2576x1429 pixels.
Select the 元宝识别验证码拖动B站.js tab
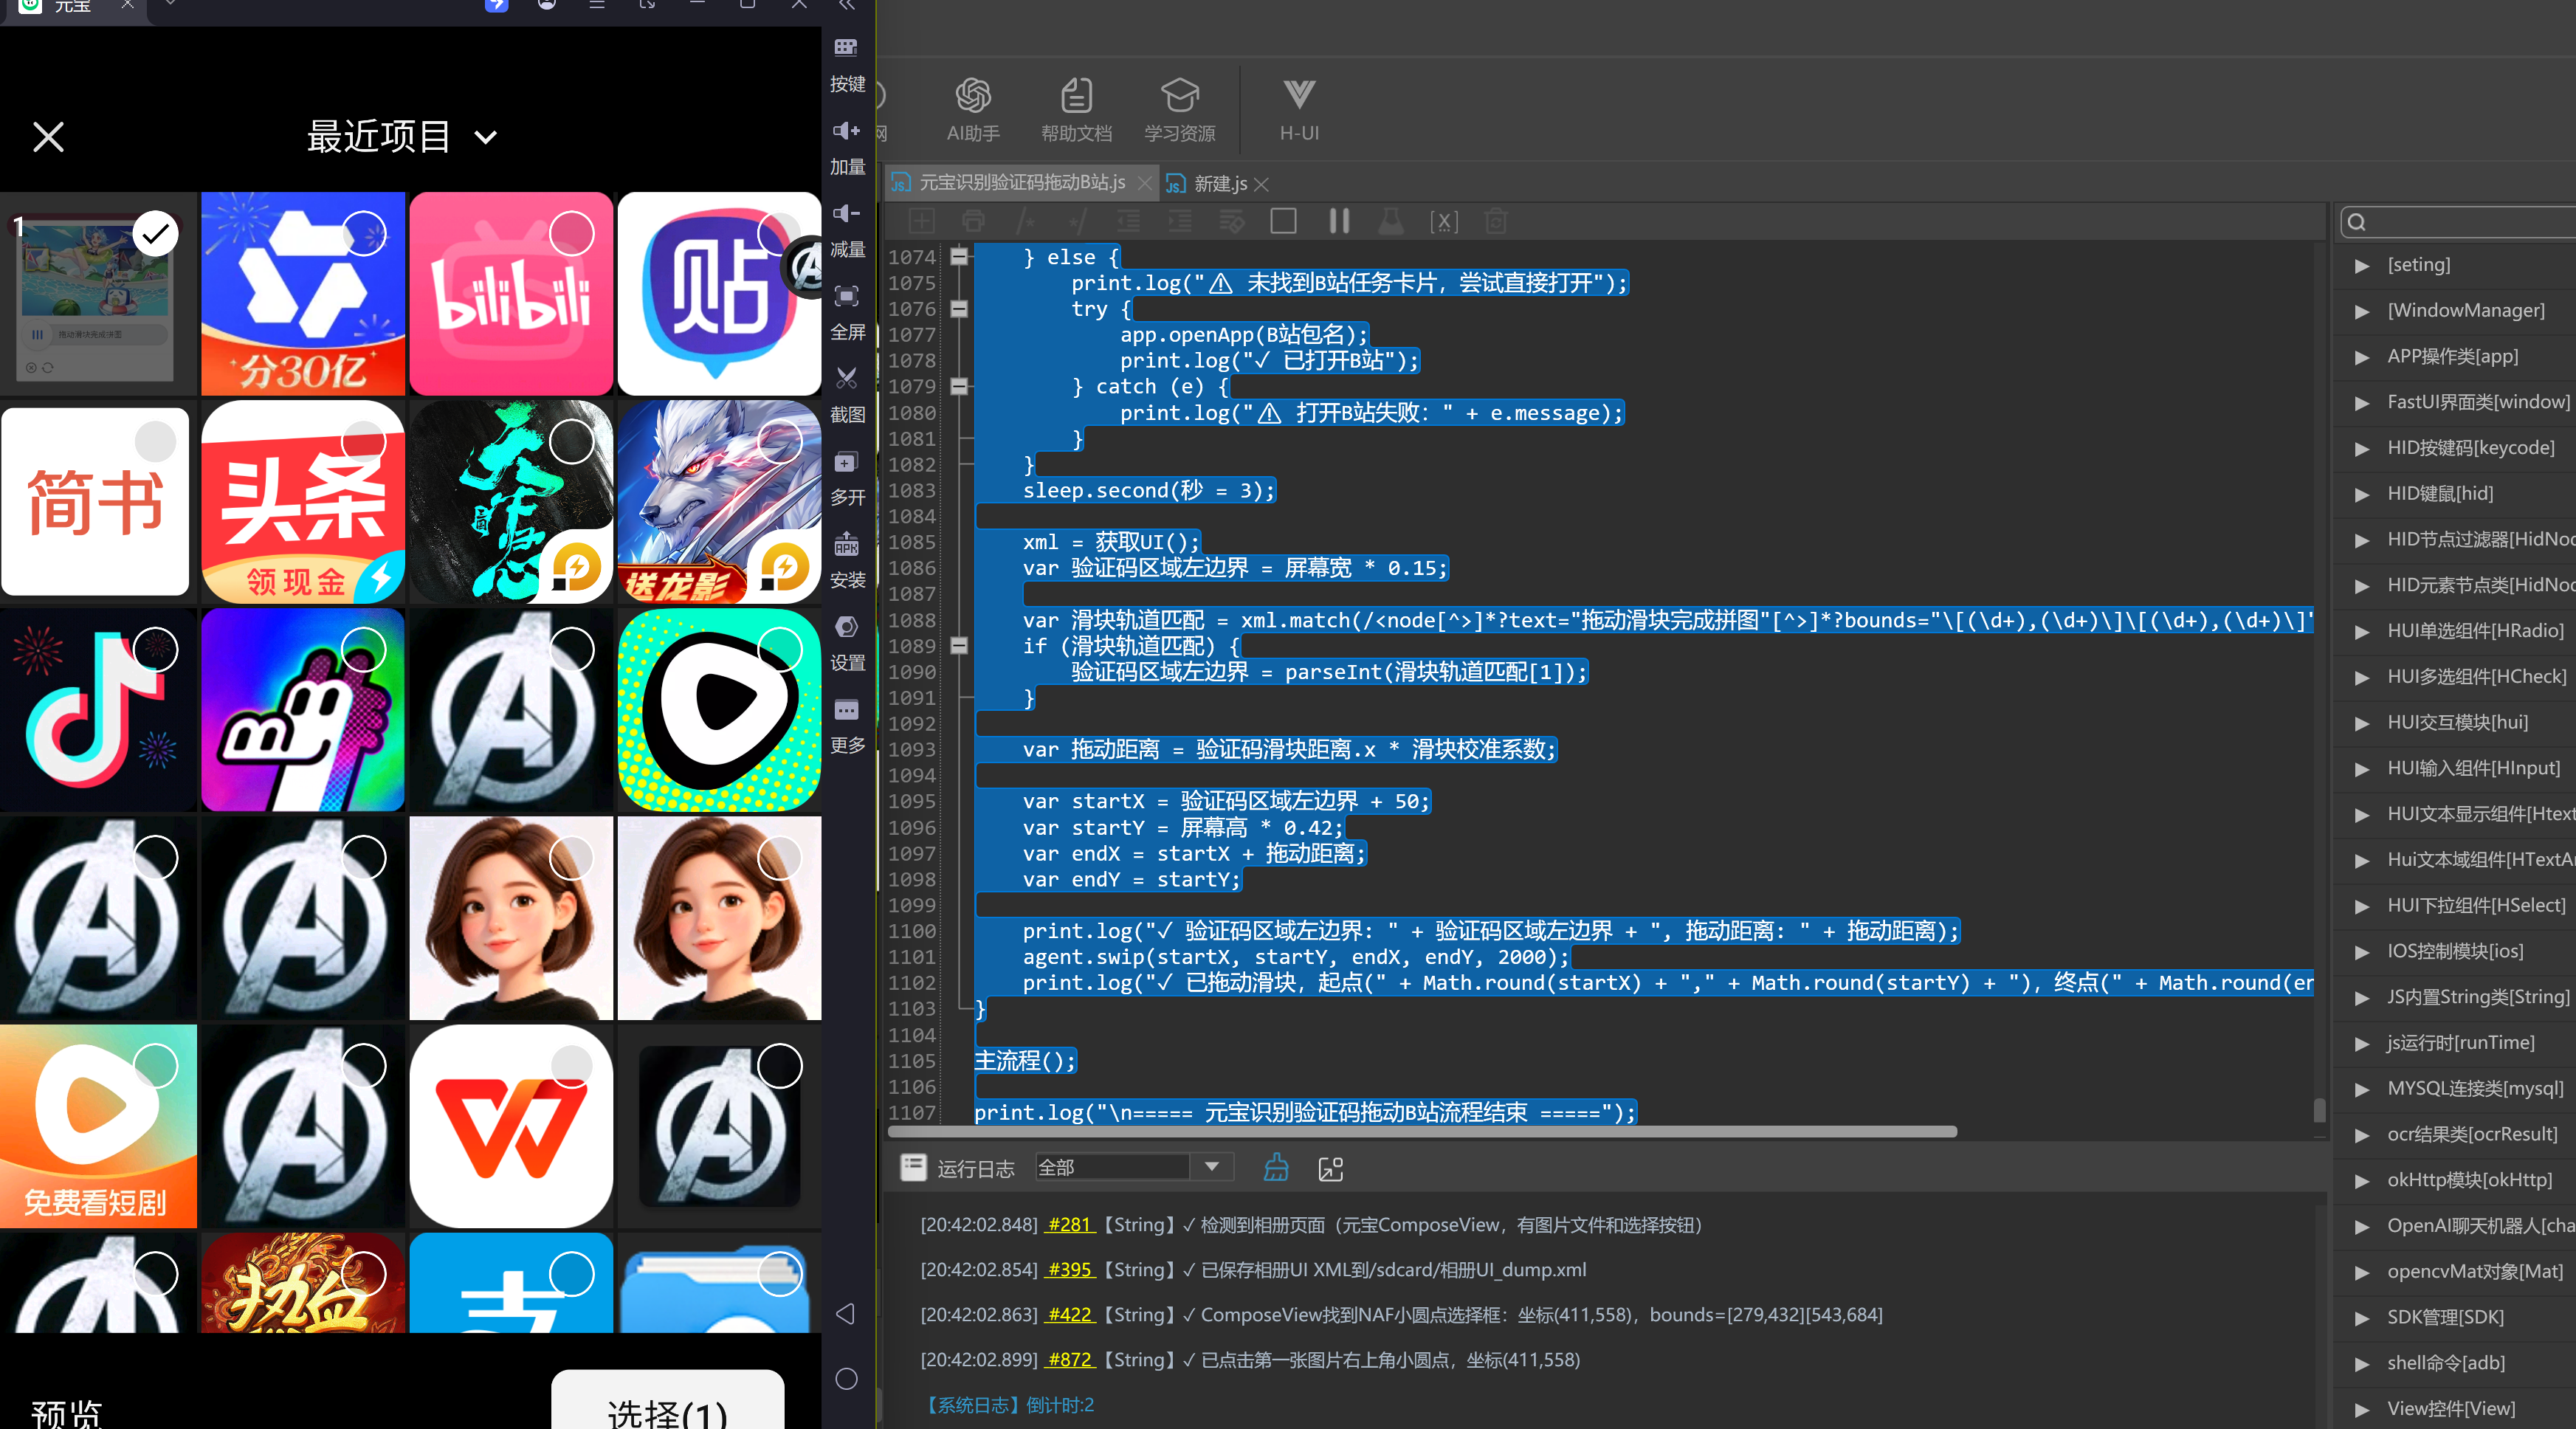pos(1021,182)
